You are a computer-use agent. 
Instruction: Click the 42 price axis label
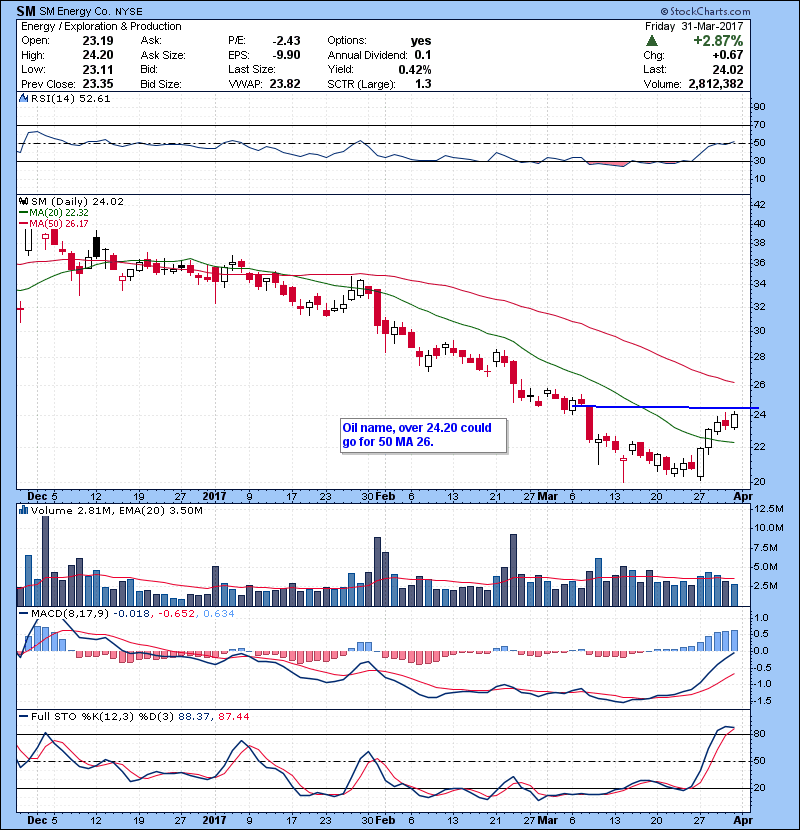[759, 205]
